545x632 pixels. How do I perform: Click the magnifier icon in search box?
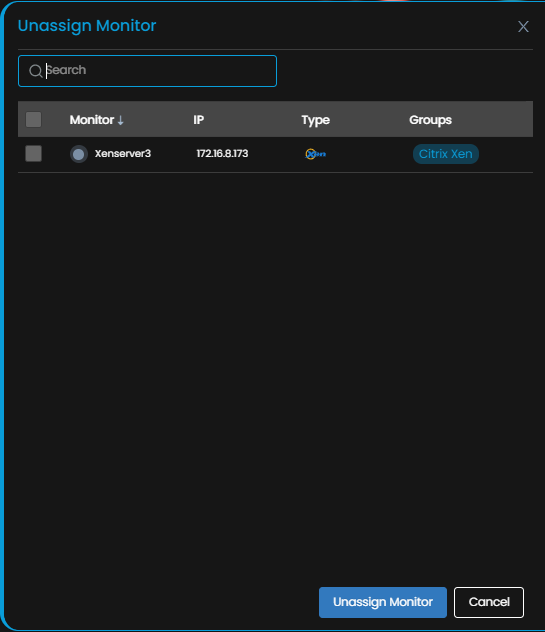point(35,71)
